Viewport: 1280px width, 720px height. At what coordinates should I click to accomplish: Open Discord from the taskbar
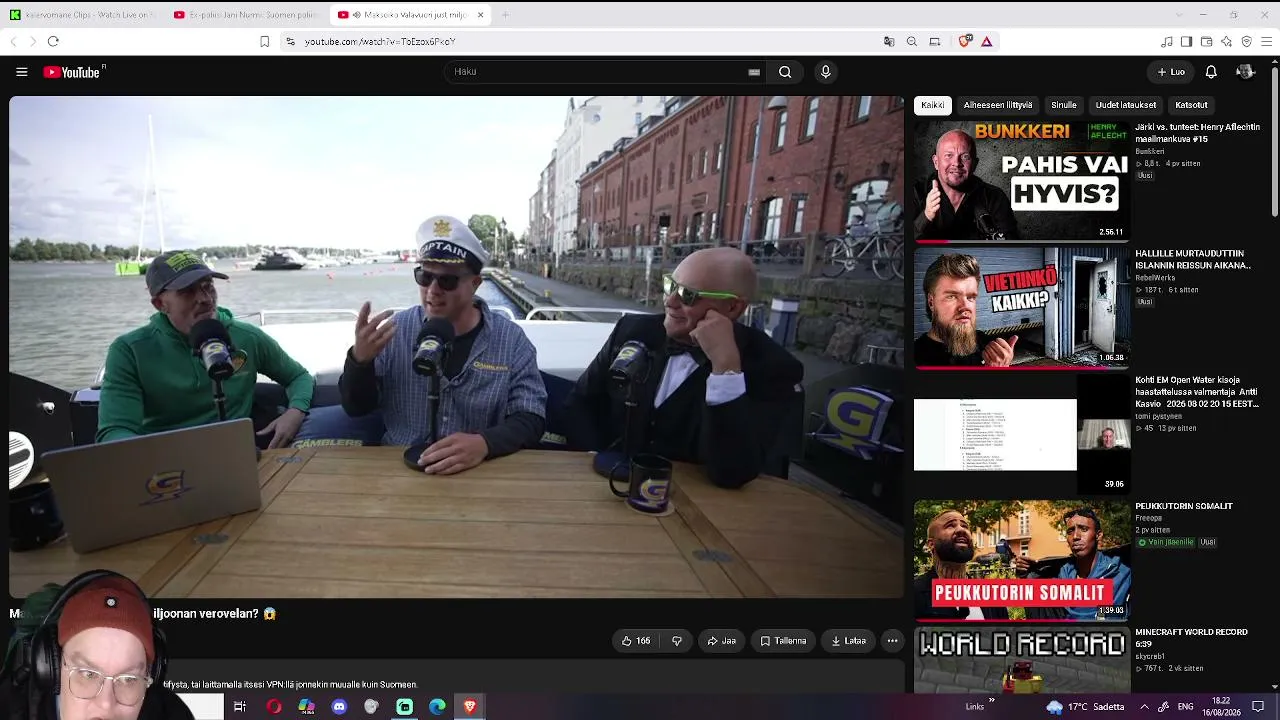coord(339,707)
